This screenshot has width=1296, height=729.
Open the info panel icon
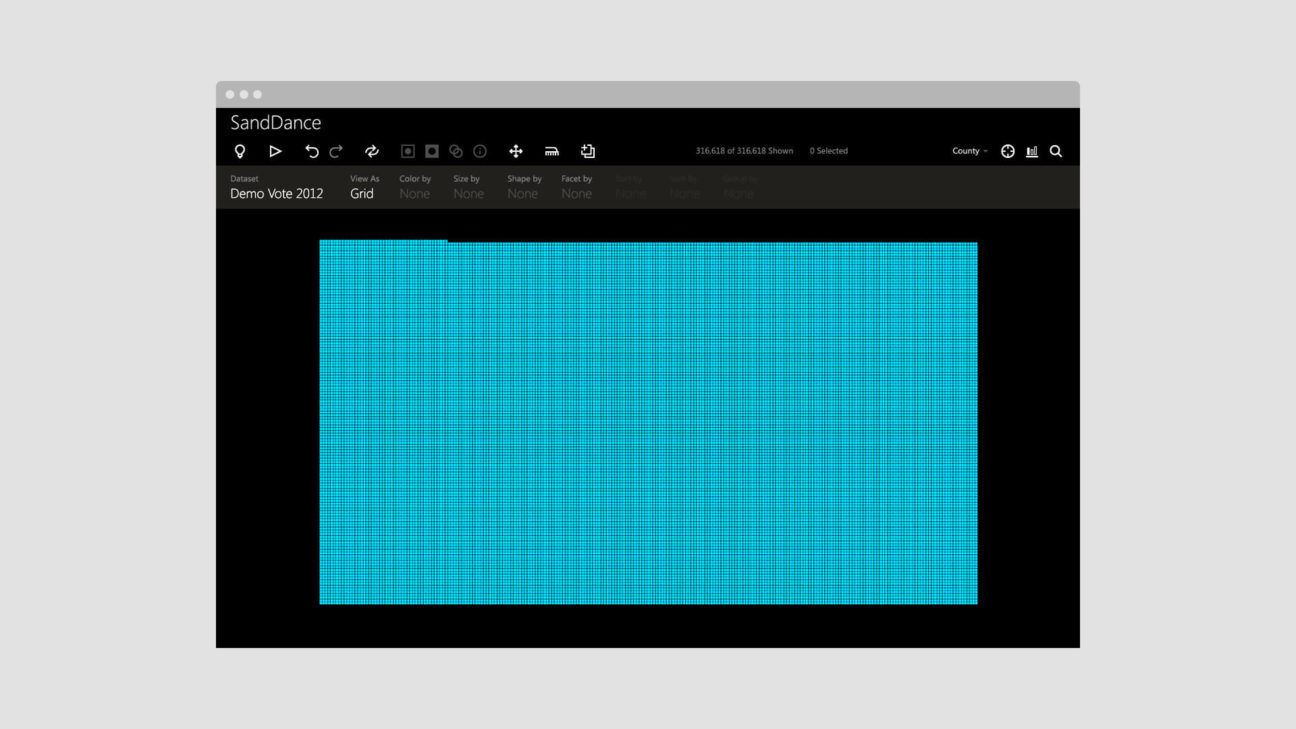[479, 150]
